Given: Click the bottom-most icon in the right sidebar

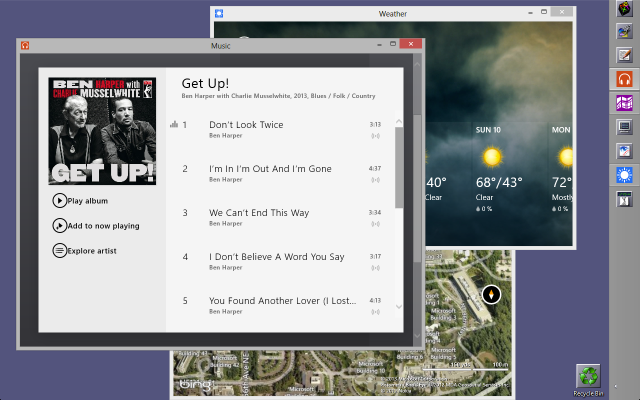Looking at the screenshot, I should 624,199.
